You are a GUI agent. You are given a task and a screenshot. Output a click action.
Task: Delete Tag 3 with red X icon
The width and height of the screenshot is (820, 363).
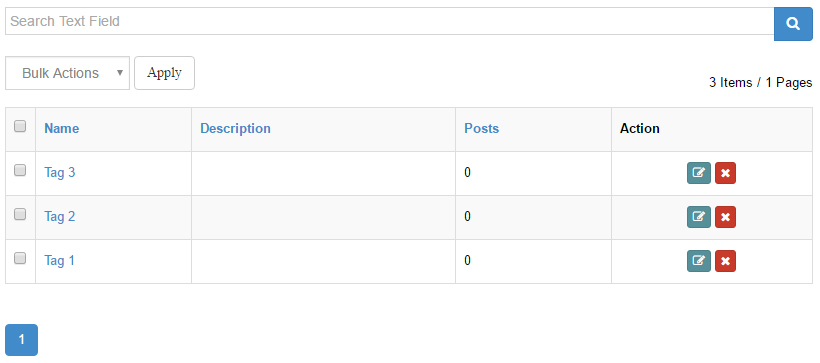coord(725,173)
